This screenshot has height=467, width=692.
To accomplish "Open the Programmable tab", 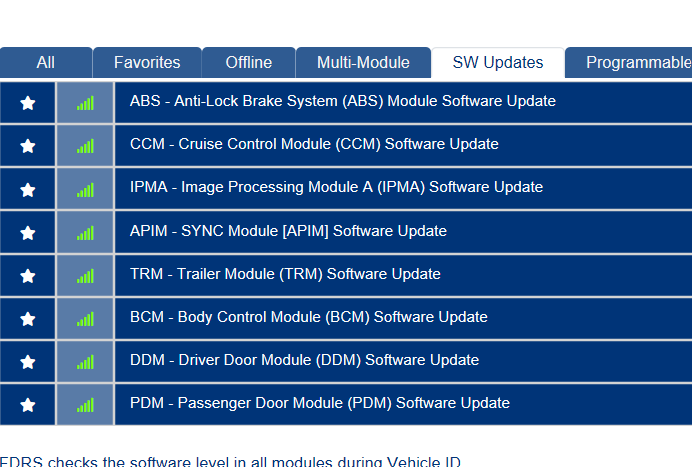I will [x=636, y=62].
